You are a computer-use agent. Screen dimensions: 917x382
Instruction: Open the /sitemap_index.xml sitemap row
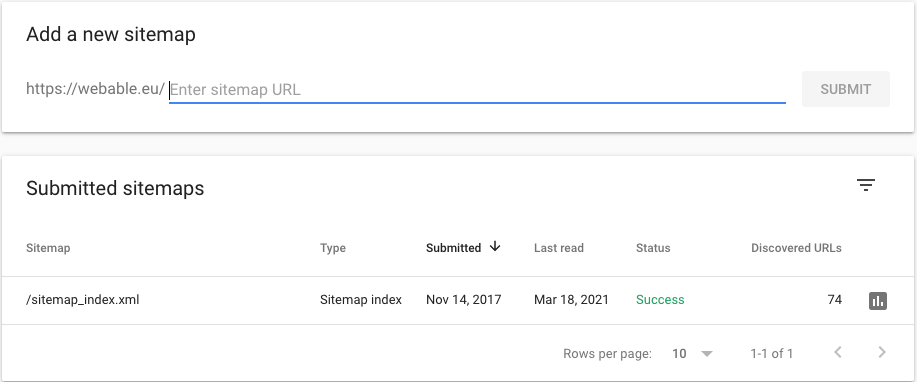click(x=458, y=300)
